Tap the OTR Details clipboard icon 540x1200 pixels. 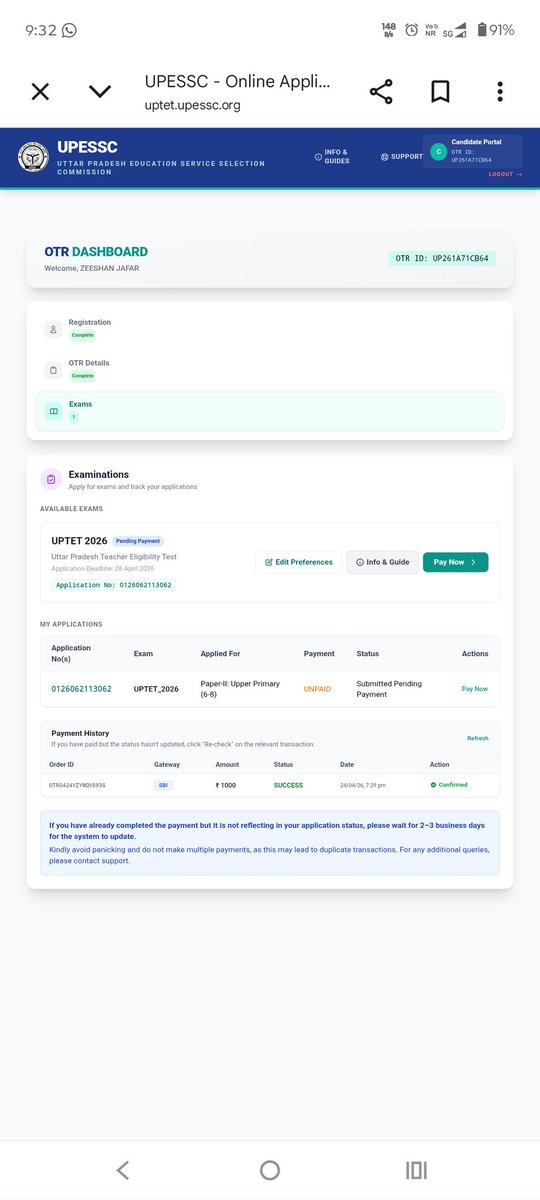[x=53, y=370]
